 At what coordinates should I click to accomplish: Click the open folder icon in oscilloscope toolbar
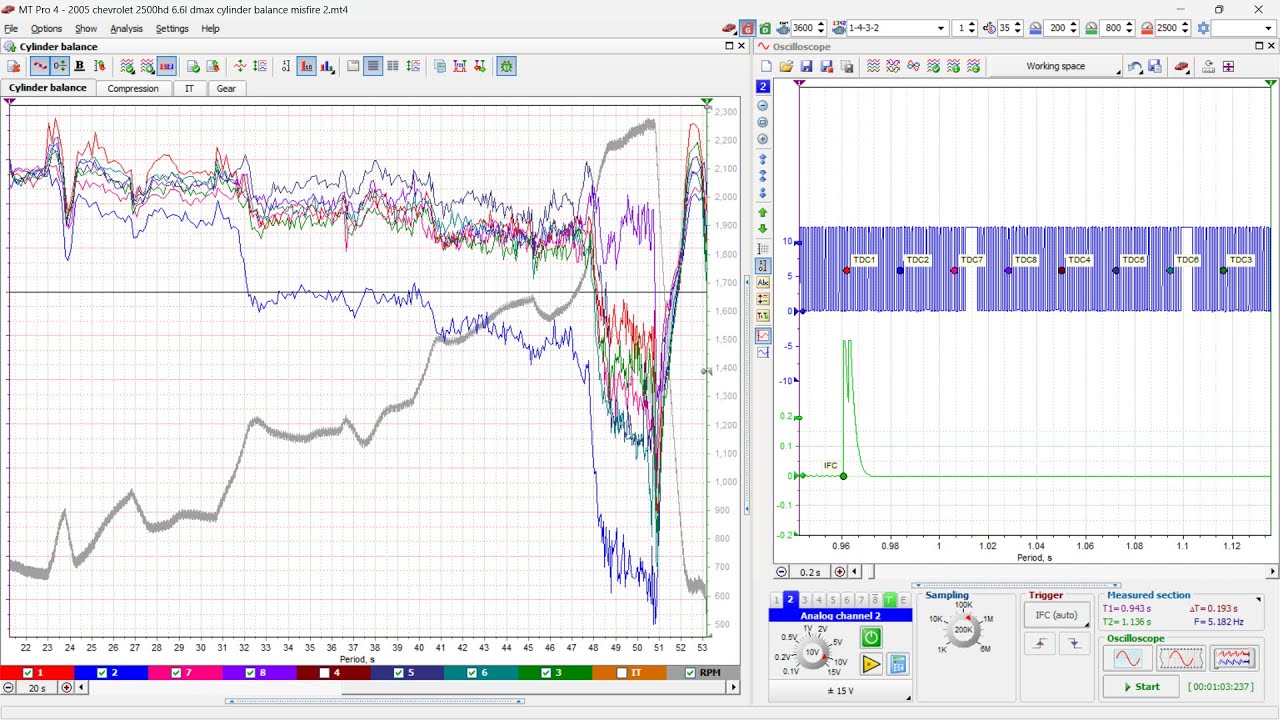[x=786, y=66]
